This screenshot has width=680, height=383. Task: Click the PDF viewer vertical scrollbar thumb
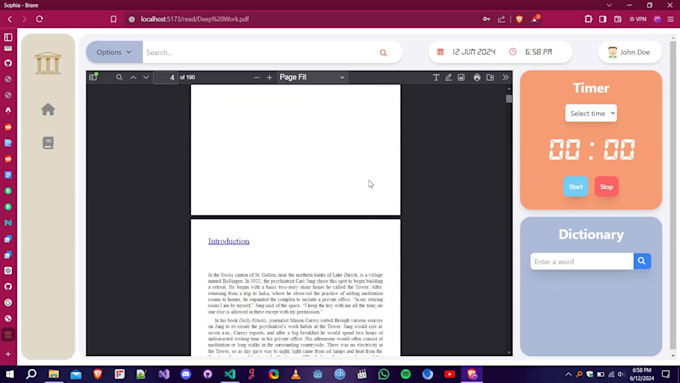(509, 99)
